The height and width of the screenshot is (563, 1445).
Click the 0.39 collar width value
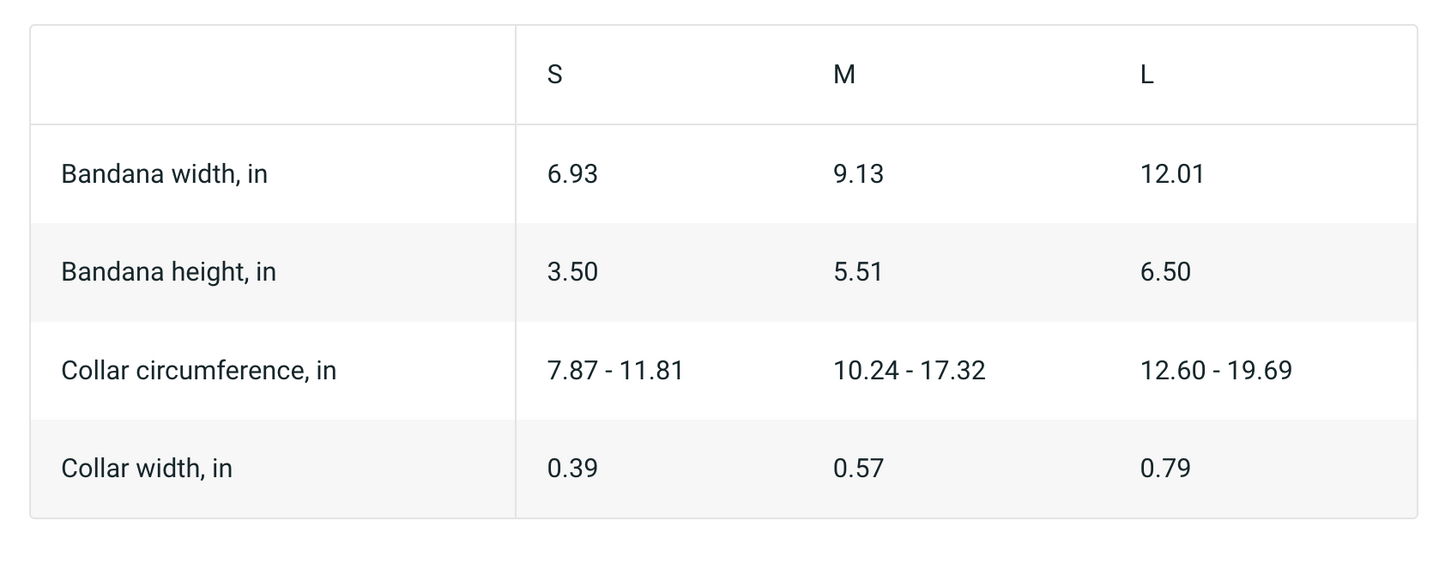[572, 468]
